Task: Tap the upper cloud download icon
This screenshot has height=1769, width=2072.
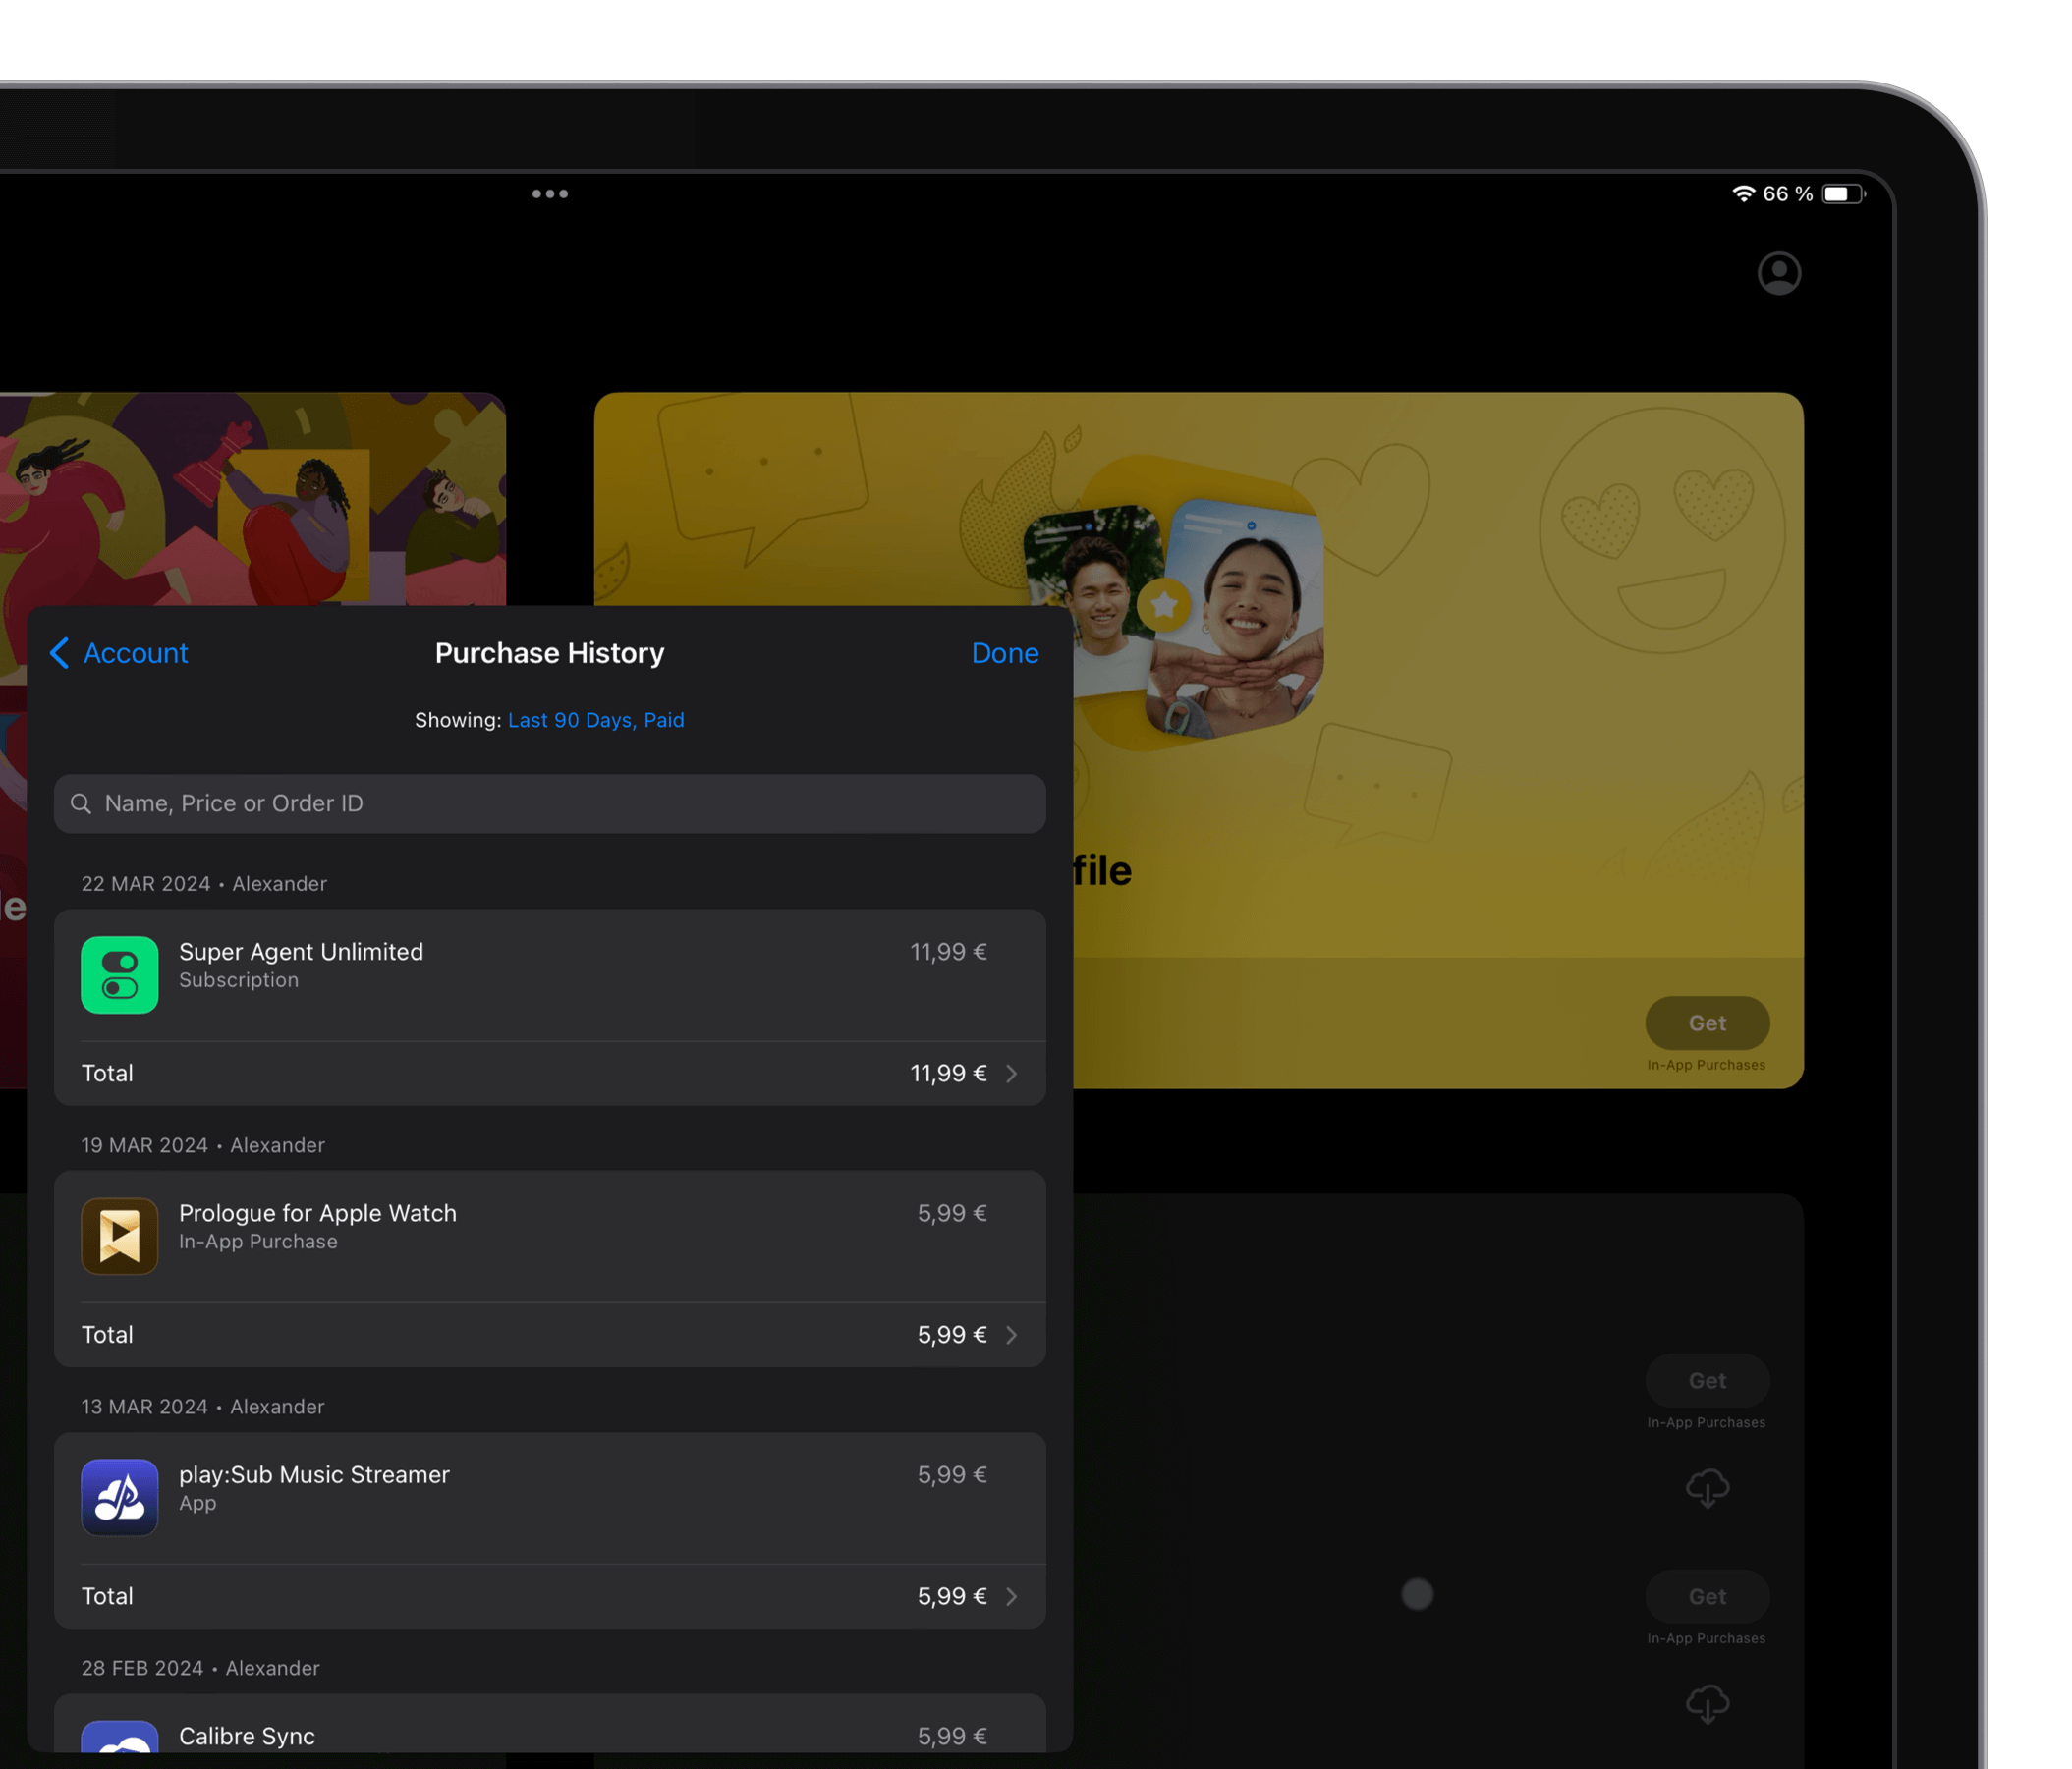Action: click(1706, 1488)
